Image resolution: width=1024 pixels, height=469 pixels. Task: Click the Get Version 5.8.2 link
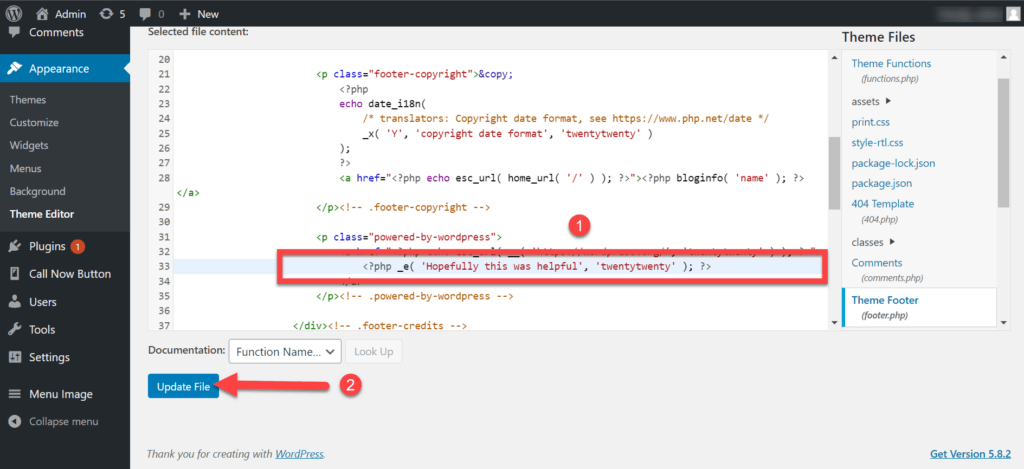click(970, 453)
